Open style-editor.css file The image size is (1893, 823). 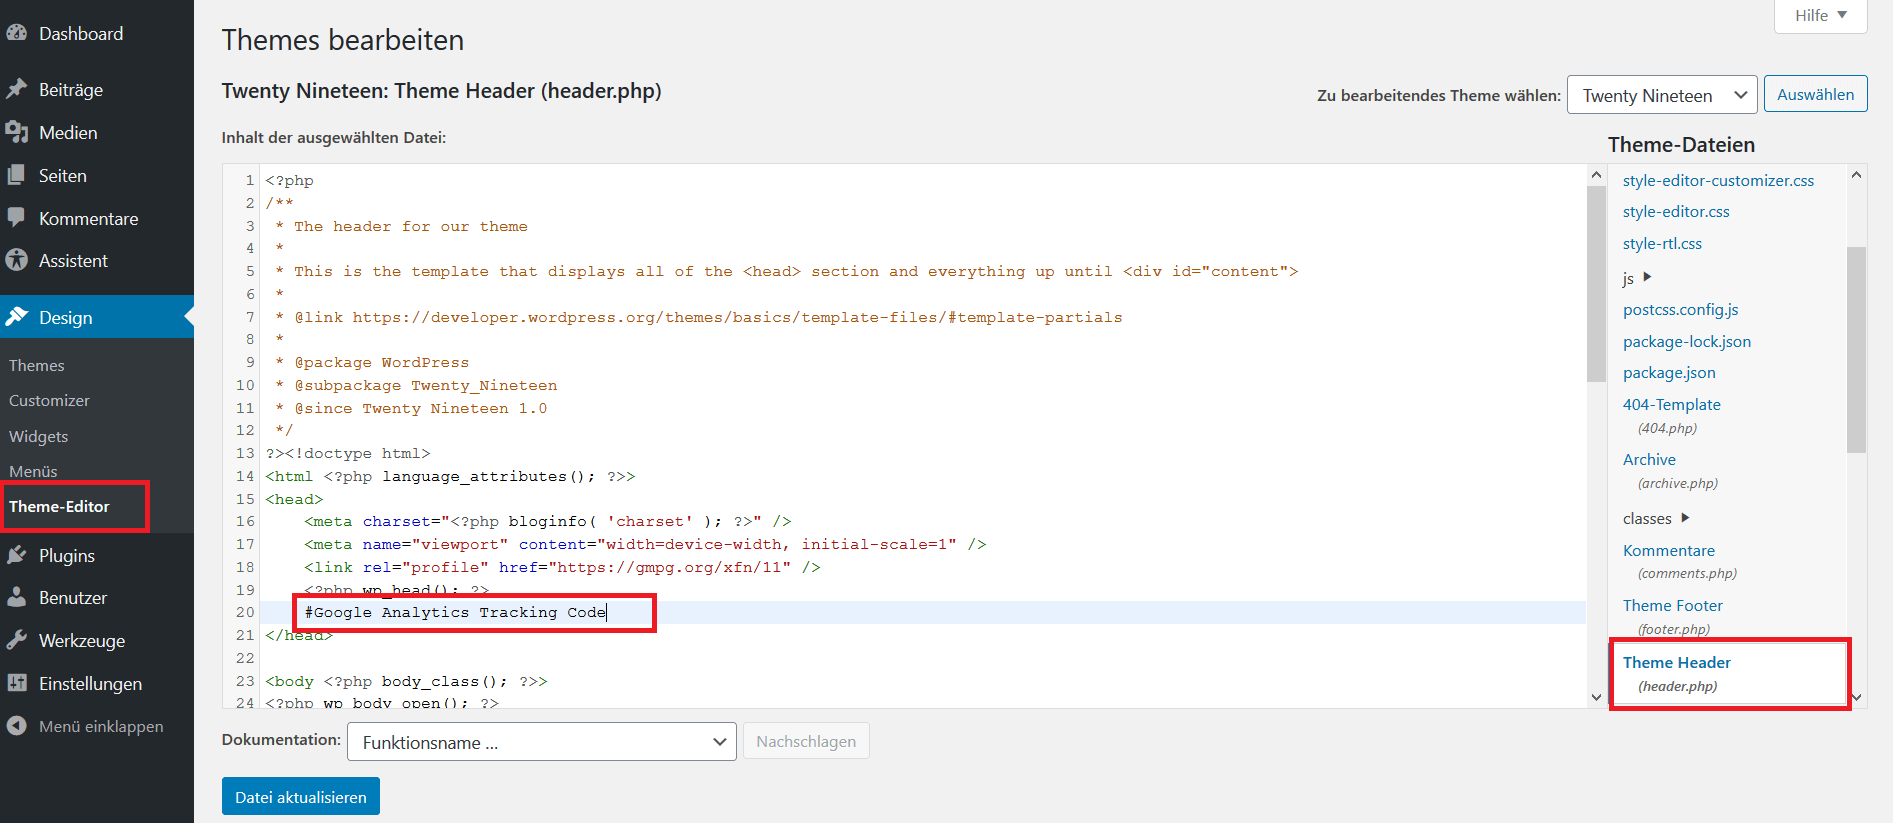1676,211
